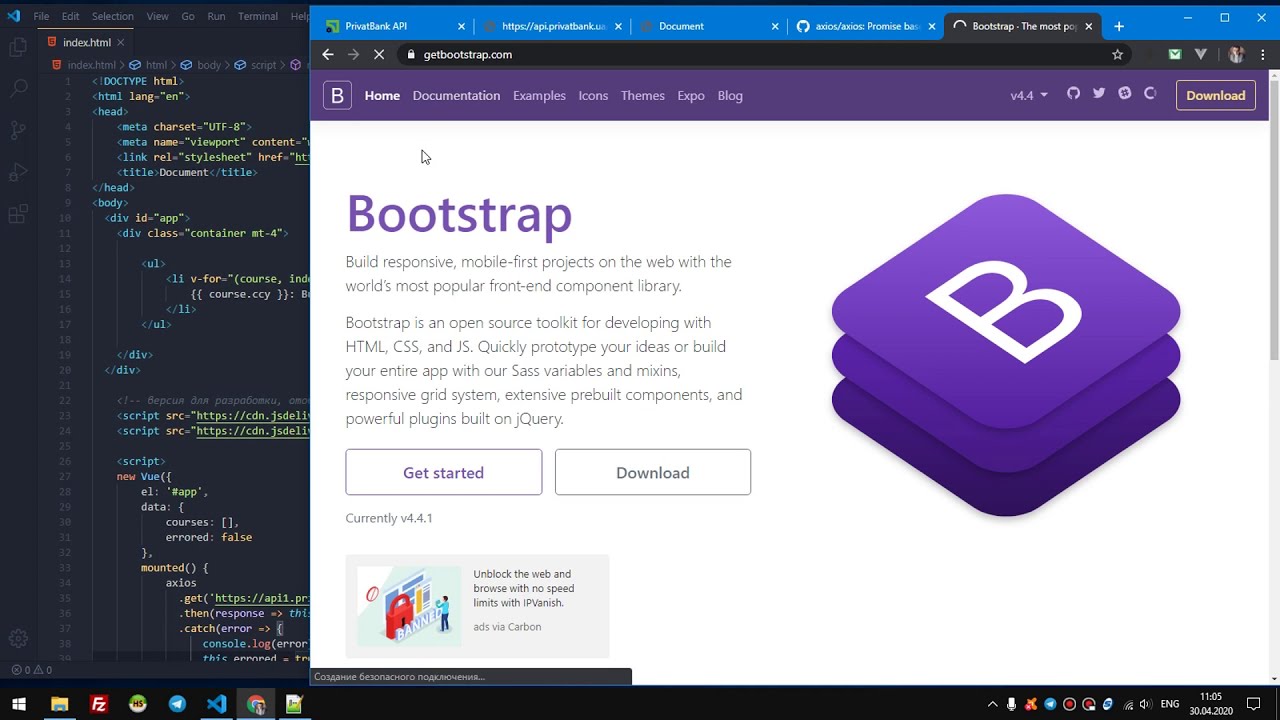
Task: Select index.html editor tab
Action: [86, 42]
